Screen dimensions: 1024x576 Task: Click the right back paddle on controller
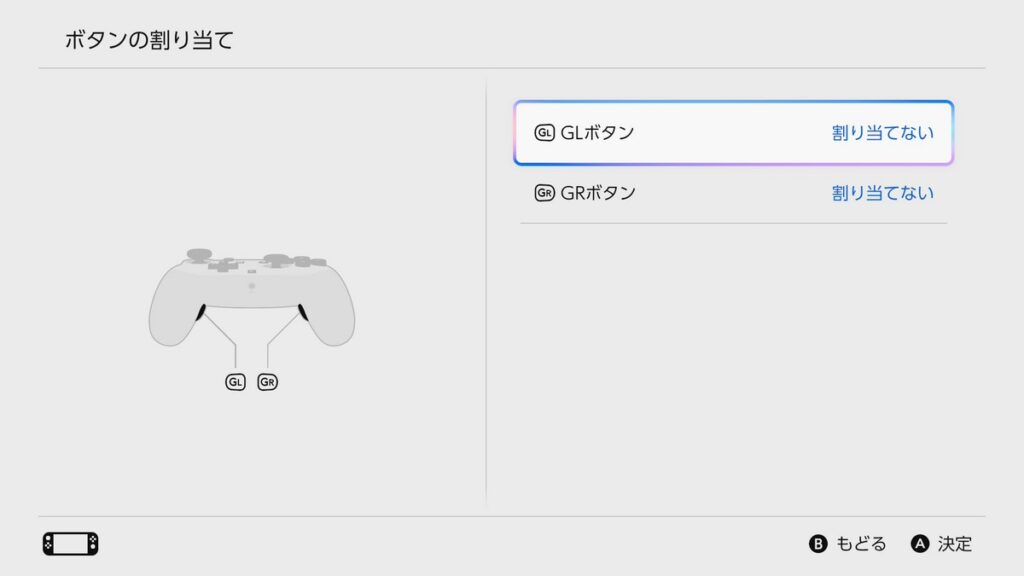coord(303,312)
